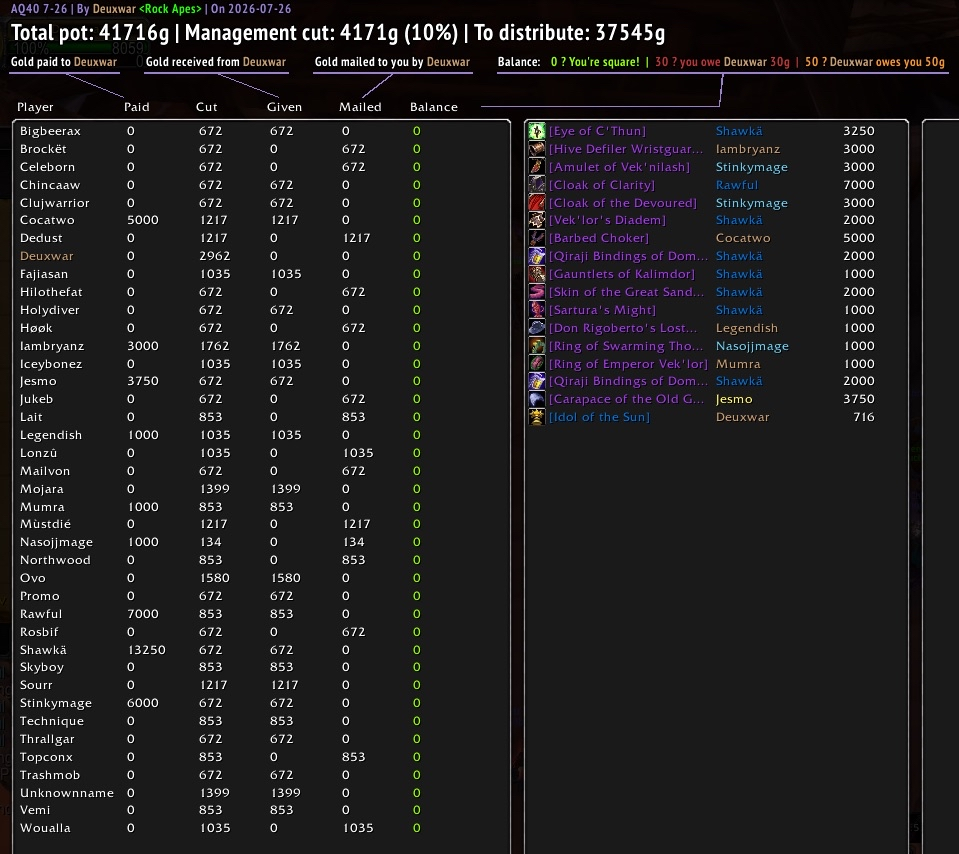Click Rock Apes guild name in title
This screenshot has width=959, height=854.
coord(170,9)
